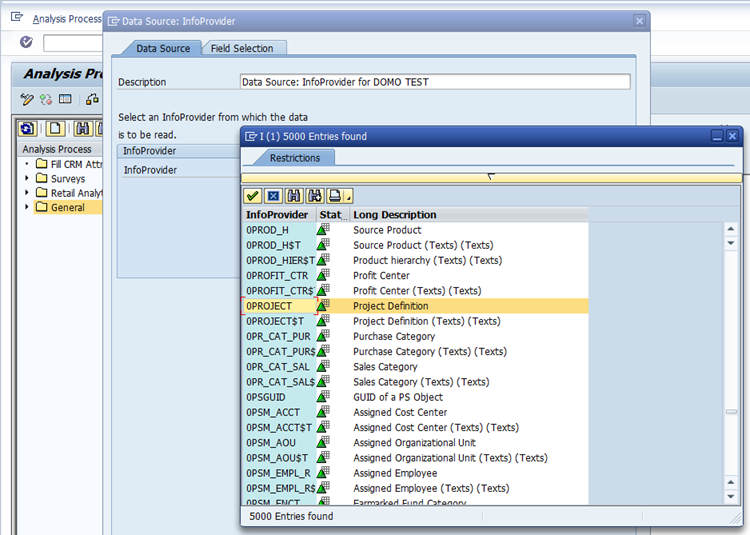Click the Profit Center (Texts) (Texts) description
The width and height of the screenshot is (750, 535).
point(417,291)
